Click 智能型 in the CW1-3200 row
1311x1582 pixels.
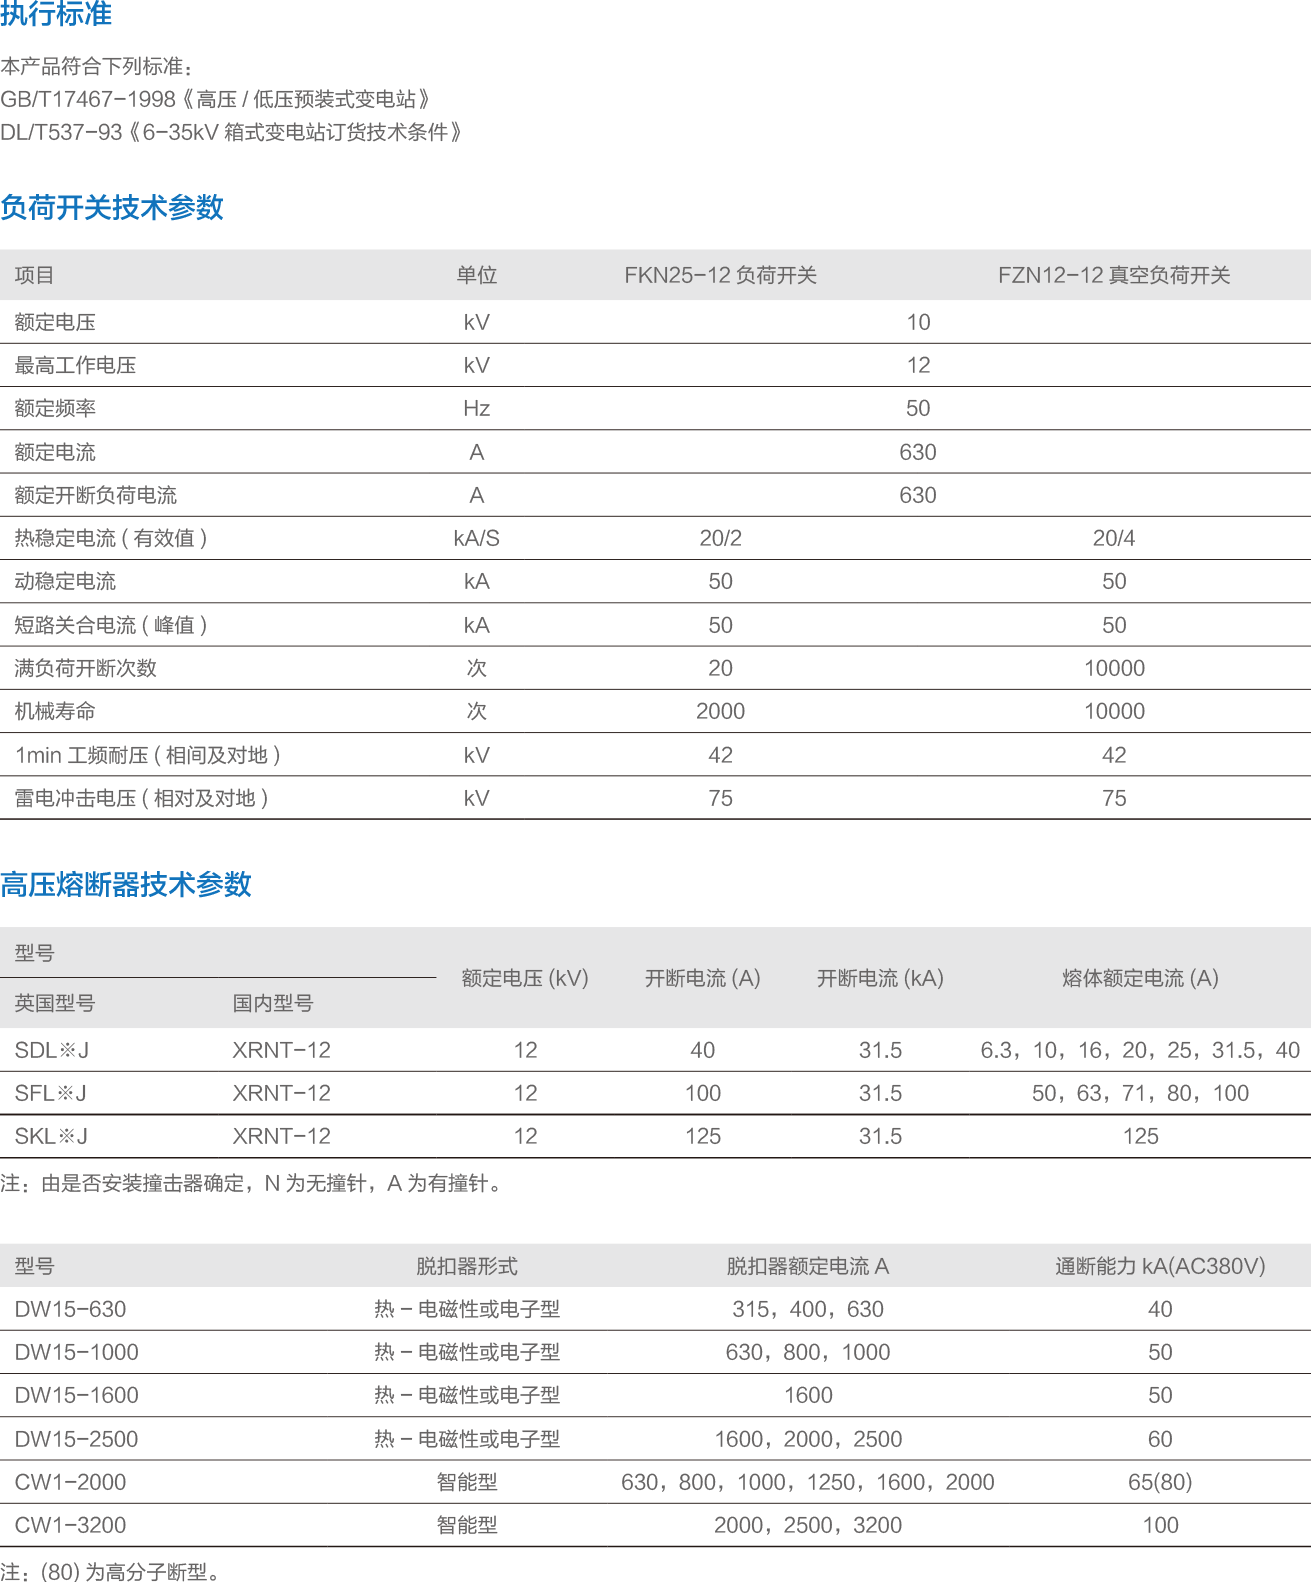point(467,1525)
